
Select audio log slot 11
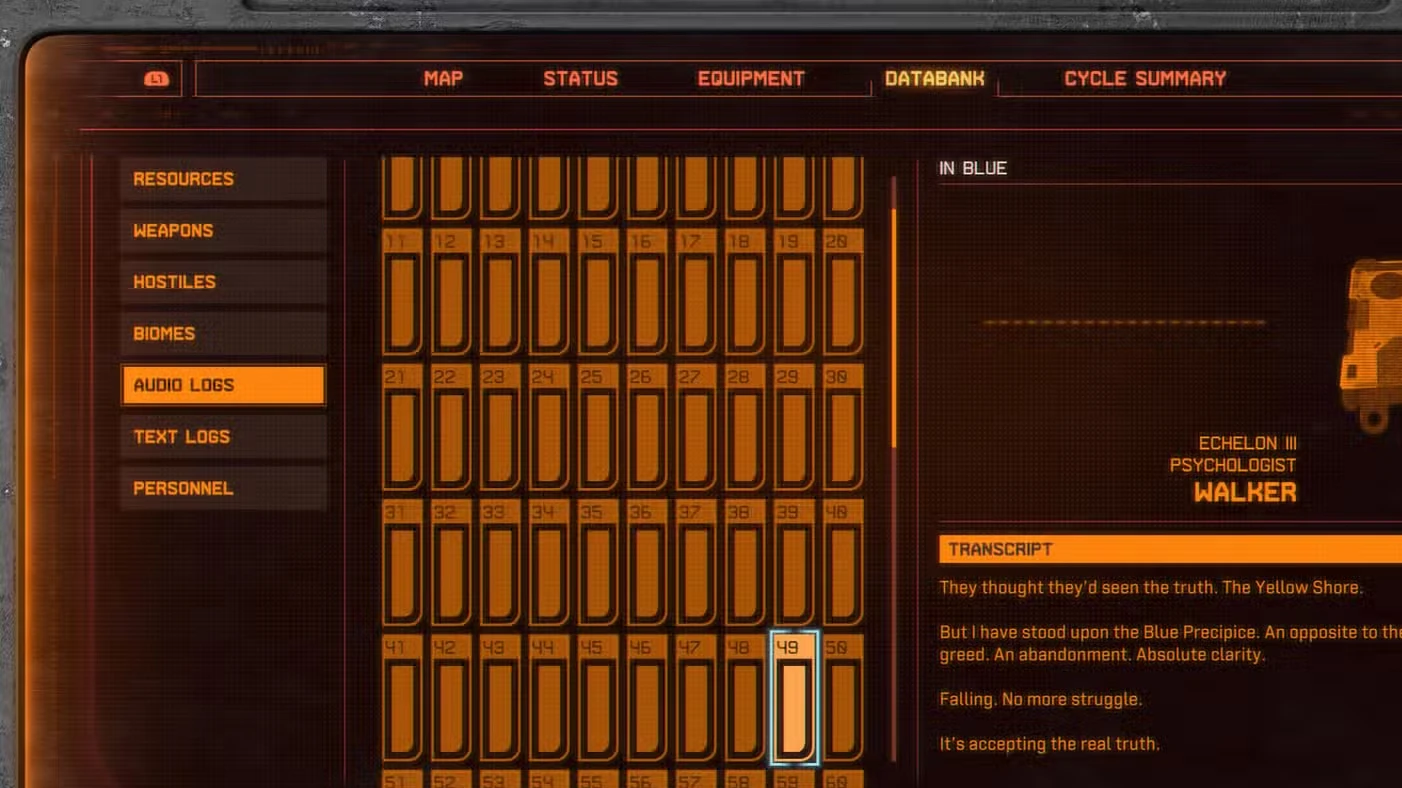[402, 292]
